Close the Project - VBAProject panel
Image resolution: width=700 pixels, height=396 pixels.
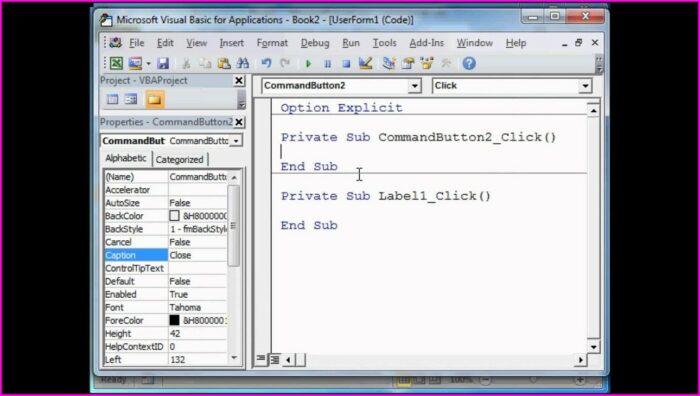239,80
